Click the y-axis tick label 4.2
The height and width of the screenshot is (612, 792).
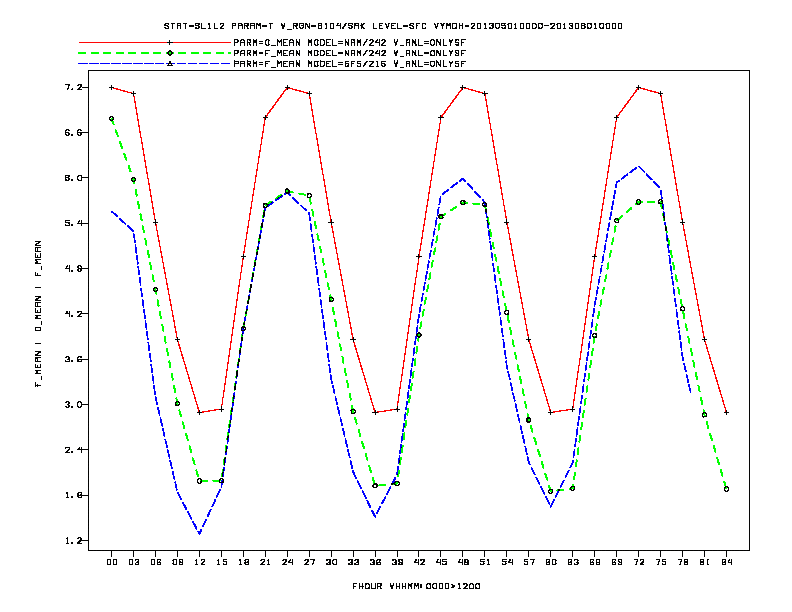pyautogui.click(x=73, y=314)
